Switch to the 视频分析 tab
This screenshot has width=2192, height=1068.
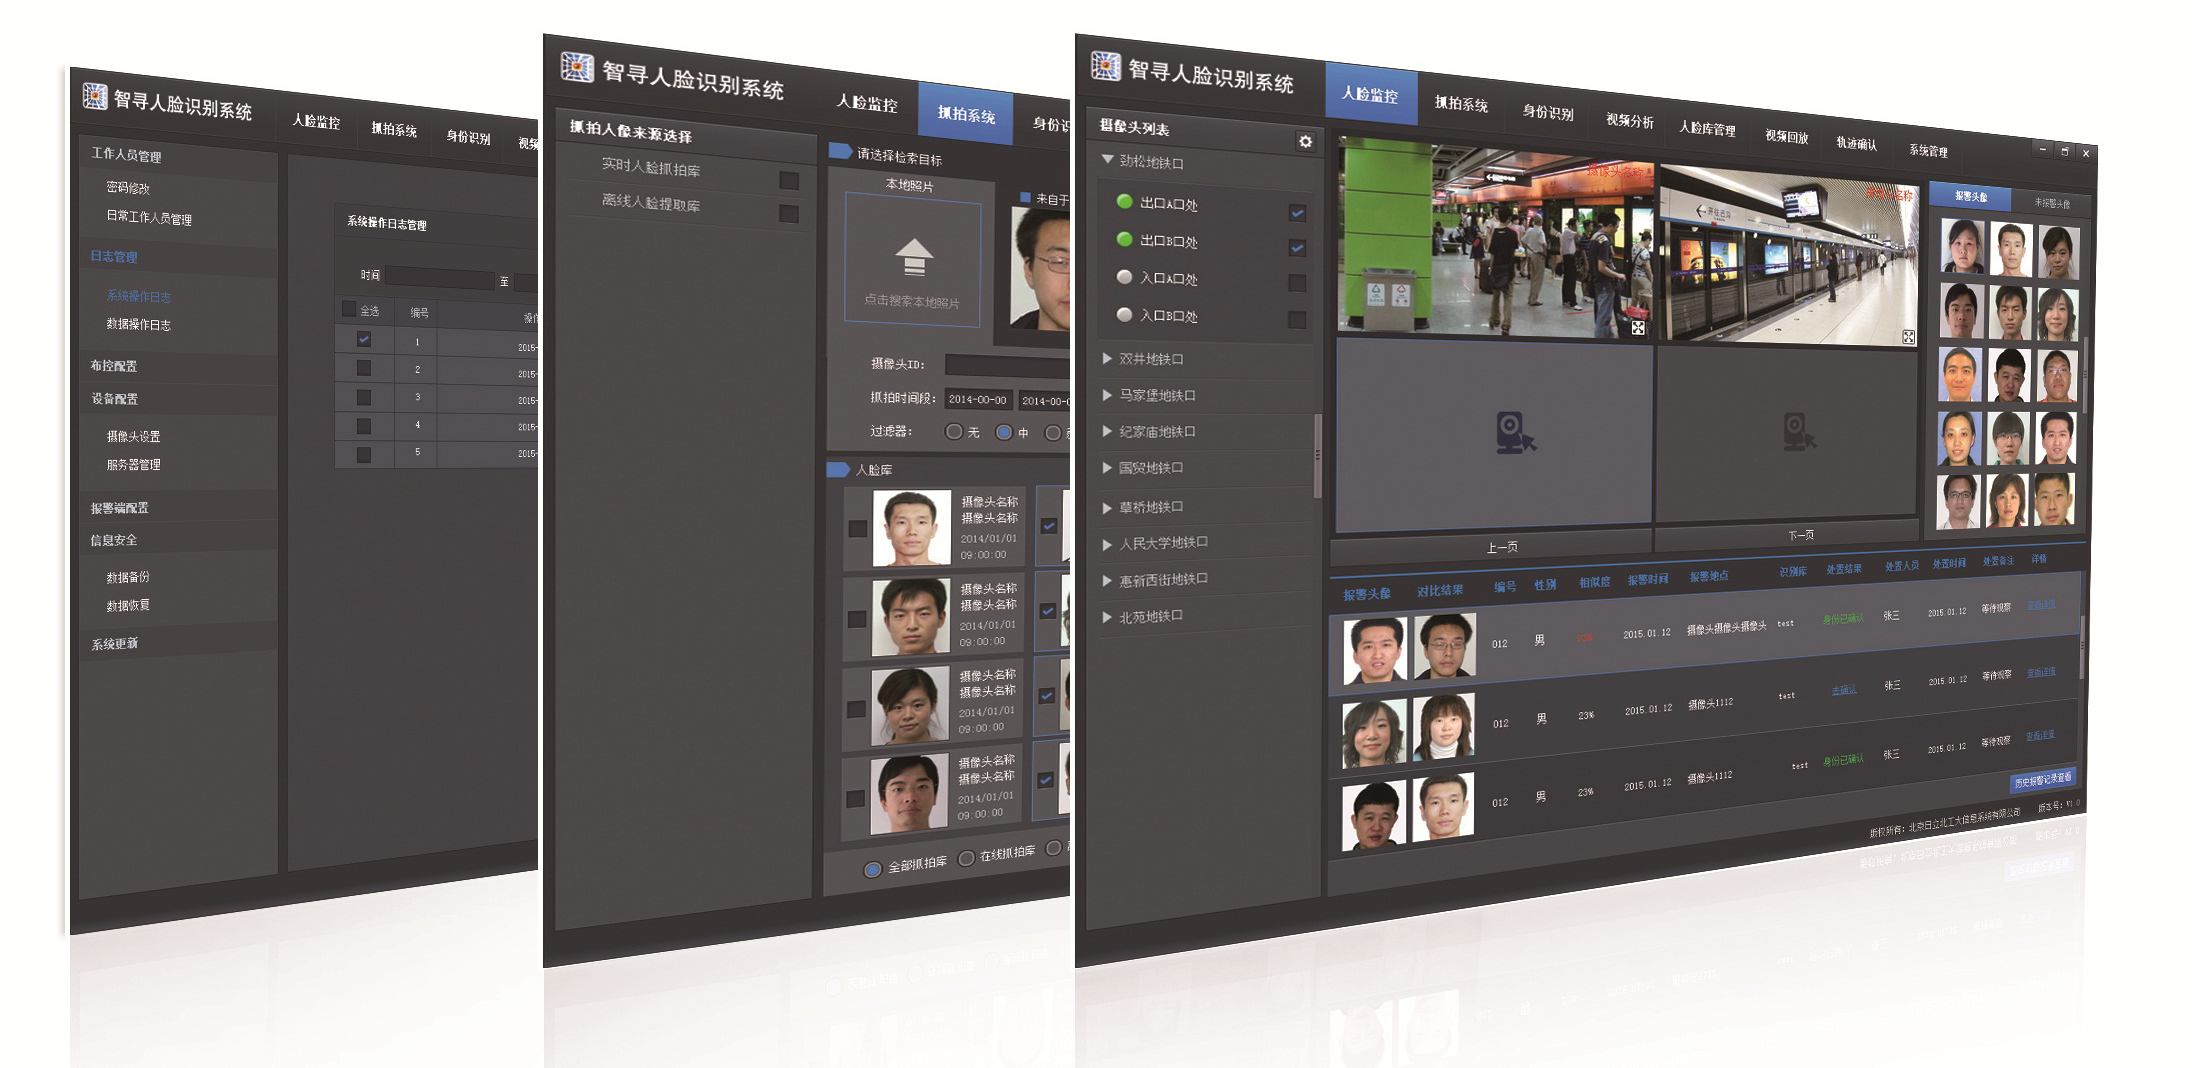(x=1629, y=120)
